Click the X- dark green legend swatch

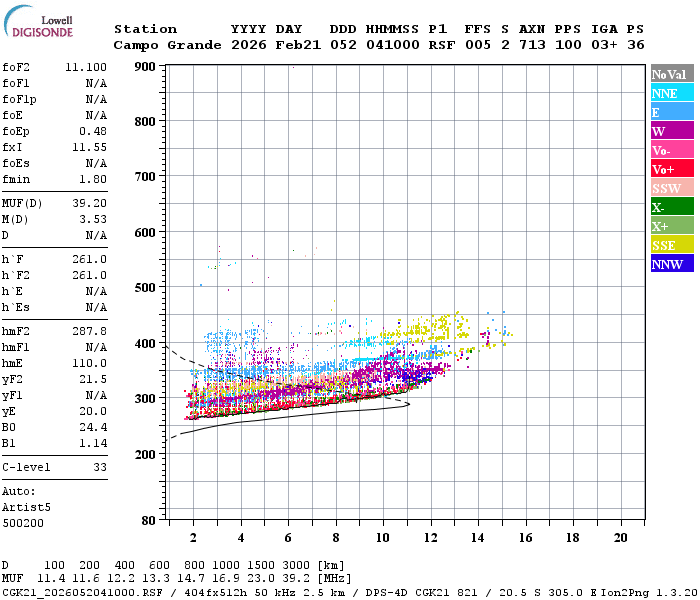pos(672,206)
